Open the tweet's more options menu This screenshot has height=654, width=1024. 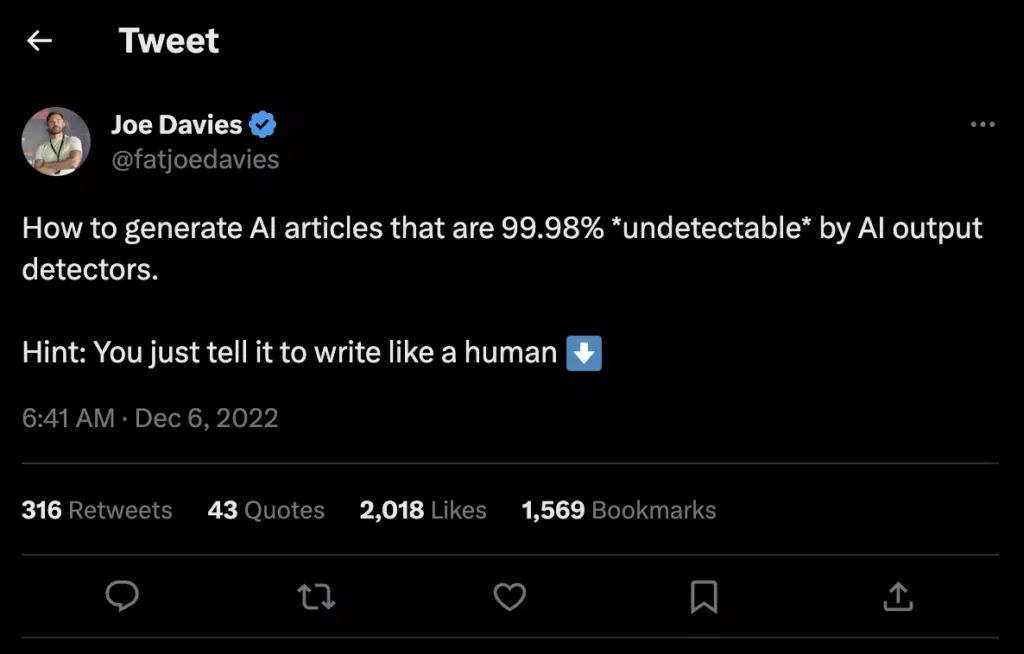pos(983,125)
